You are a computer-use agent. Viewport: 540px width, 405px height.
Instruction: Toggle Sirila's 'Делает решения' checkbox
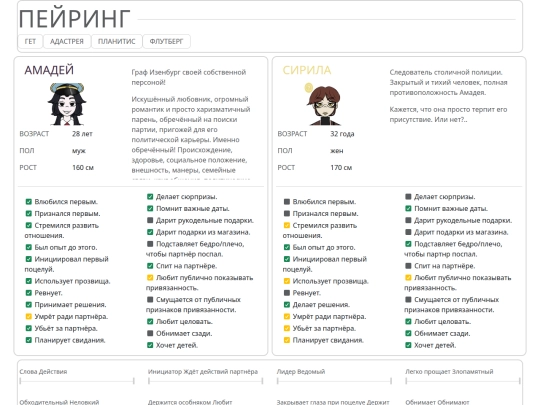tap(287, 304)
